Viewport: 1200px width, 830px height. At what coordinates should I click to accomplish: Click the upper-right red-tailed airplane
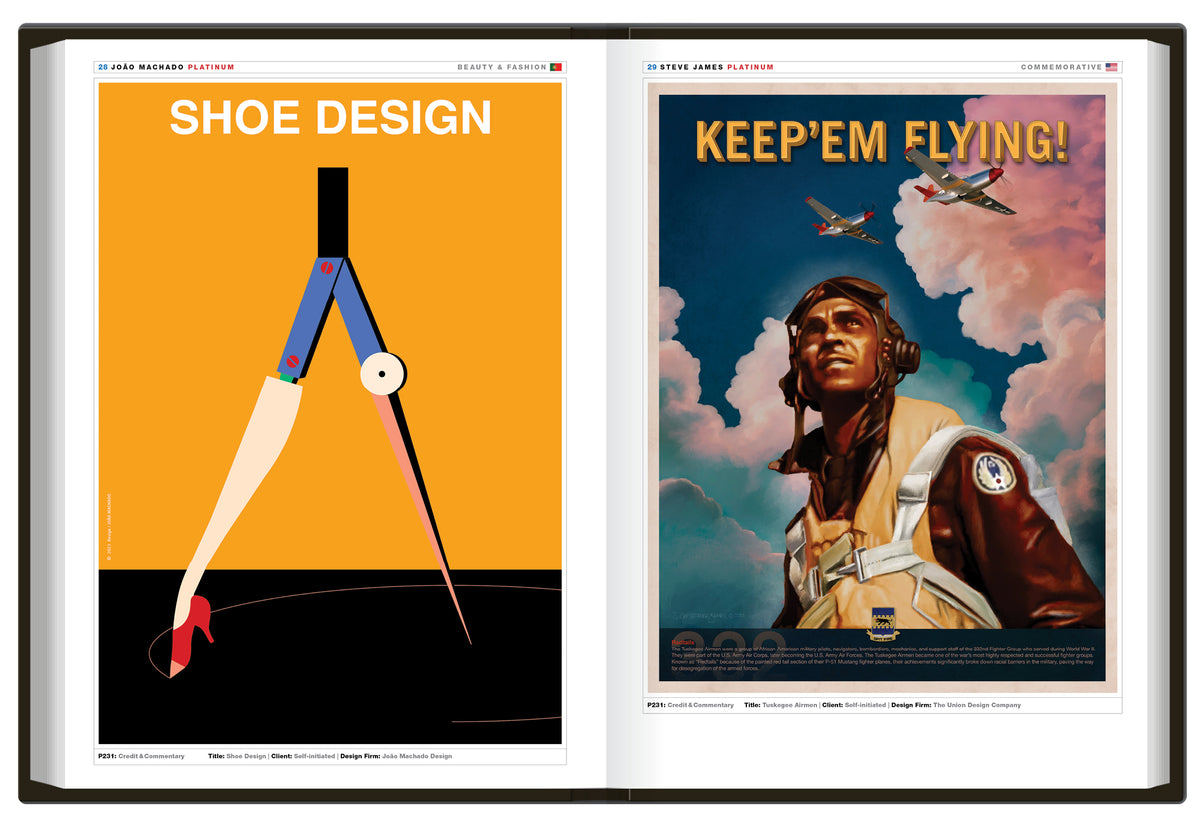coord(957,181)
